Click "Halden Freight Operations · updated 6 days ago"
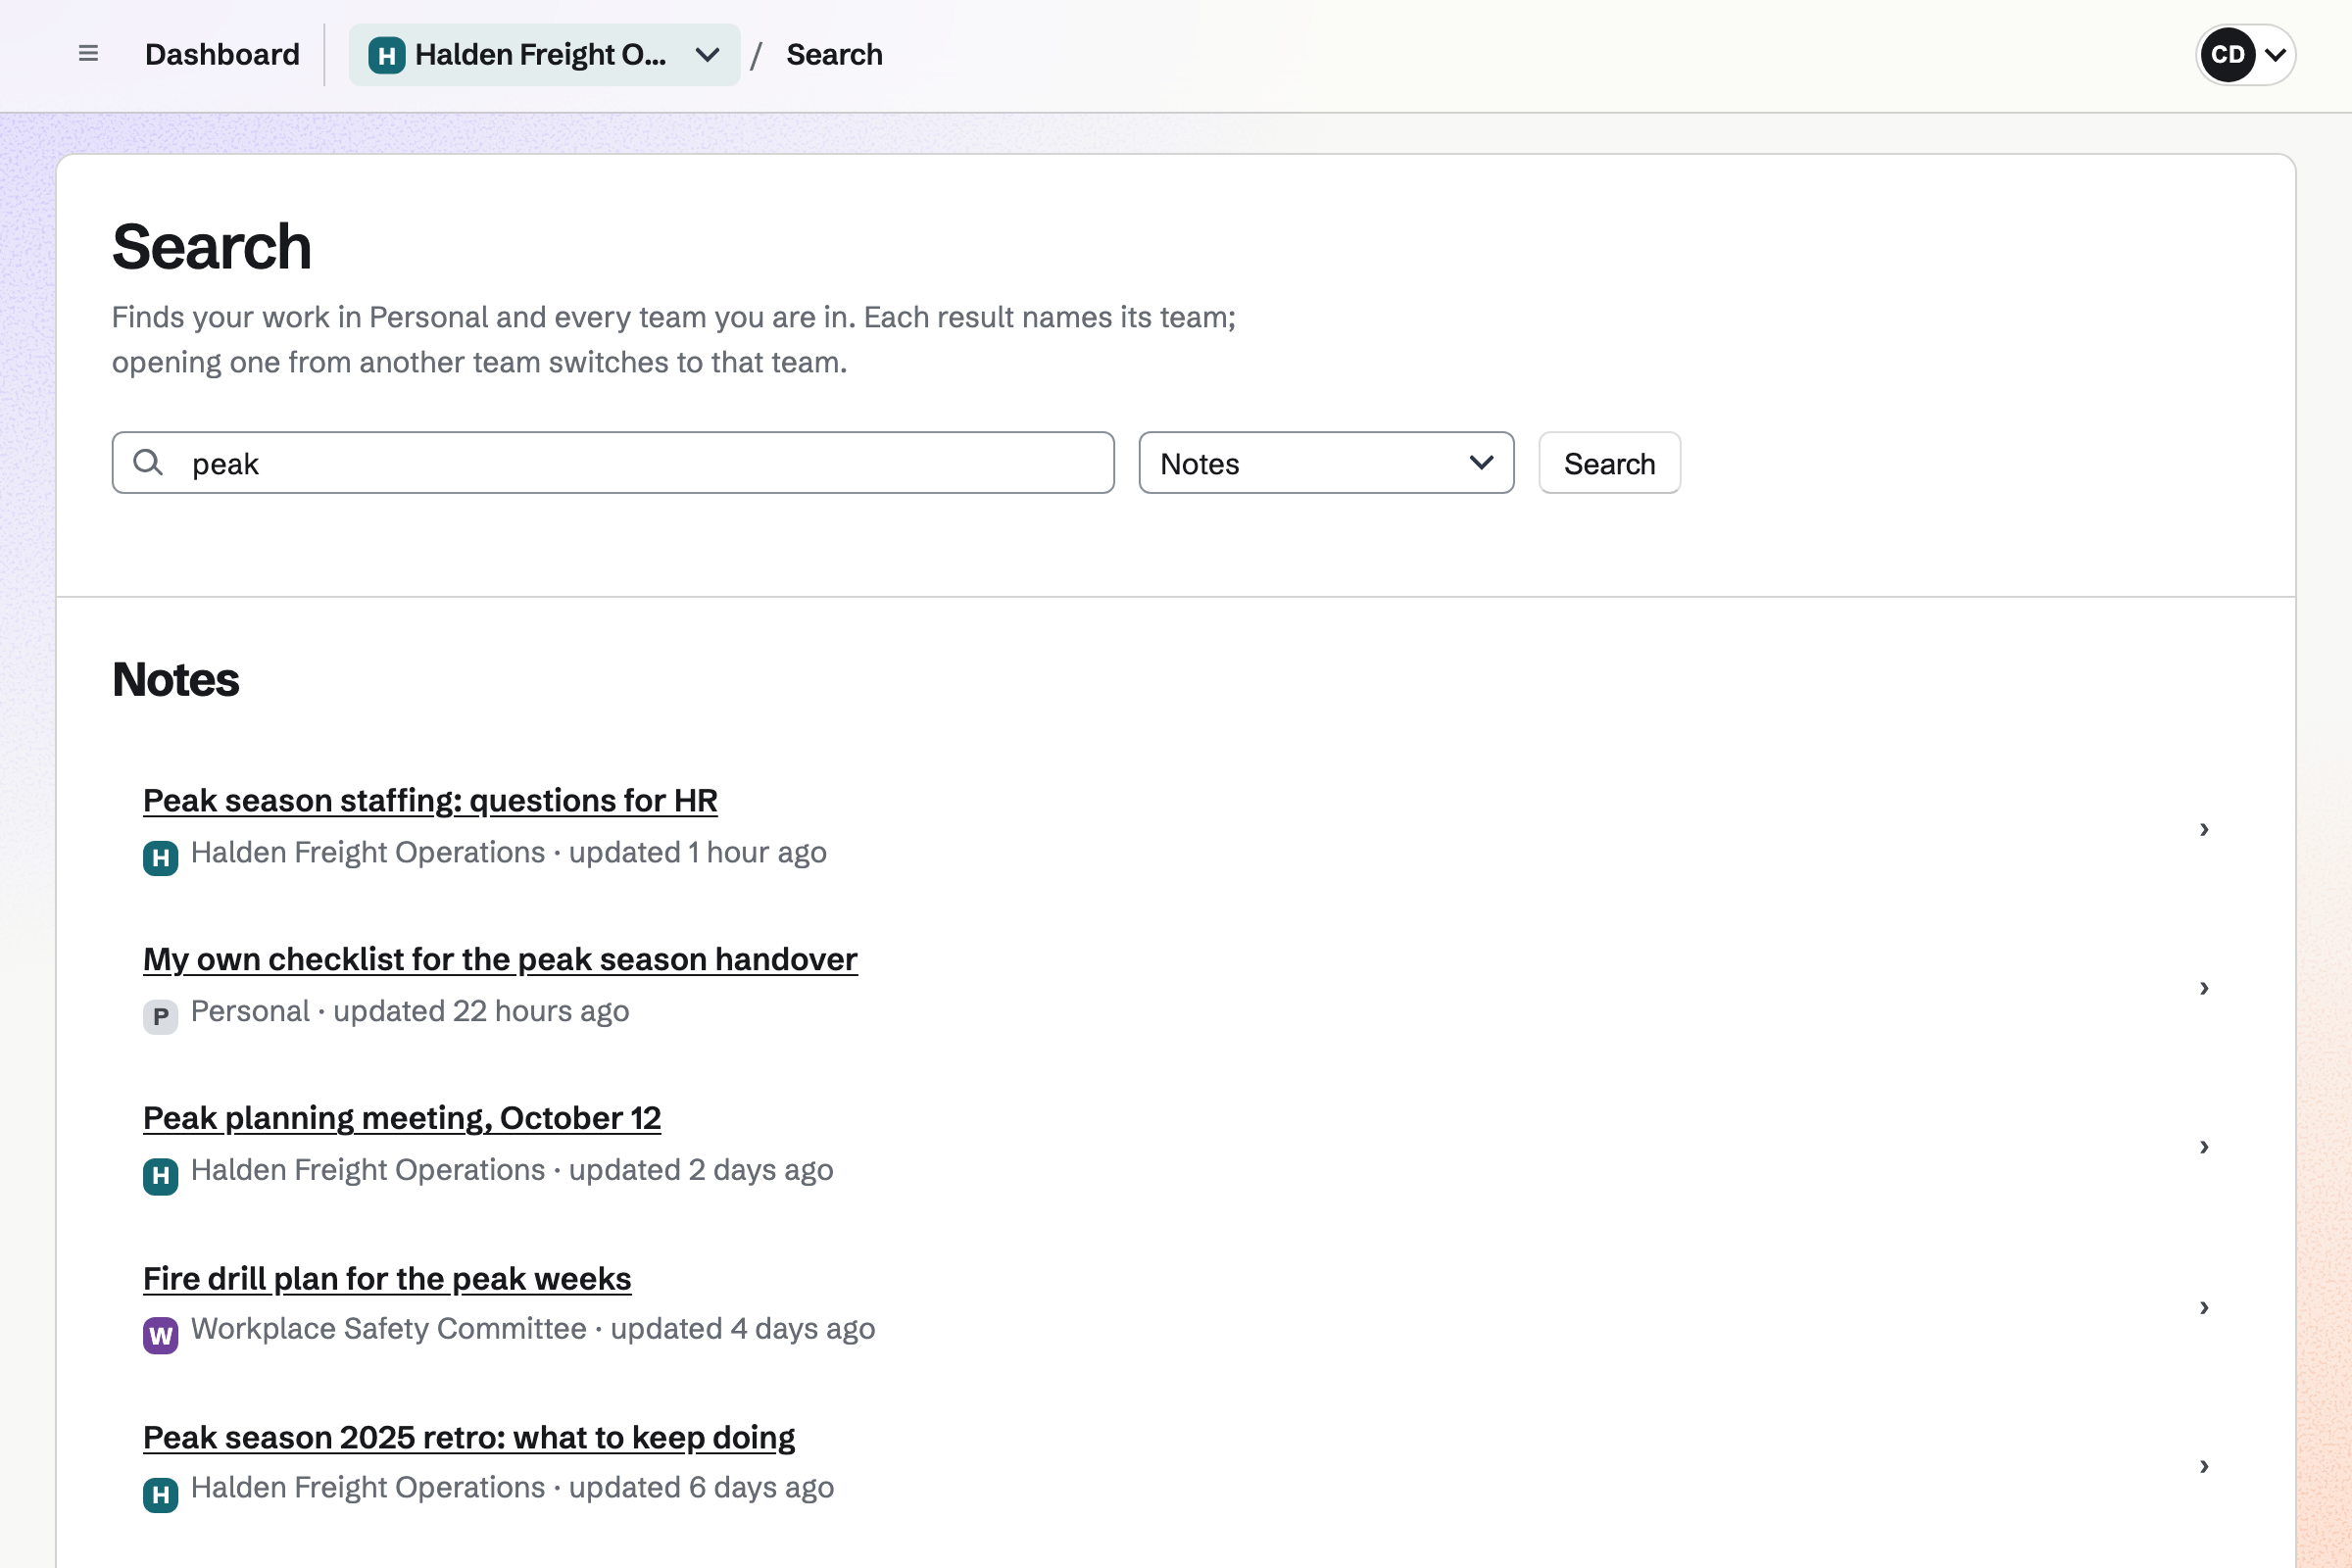 pyautogui.click(x=512, y=1488)
